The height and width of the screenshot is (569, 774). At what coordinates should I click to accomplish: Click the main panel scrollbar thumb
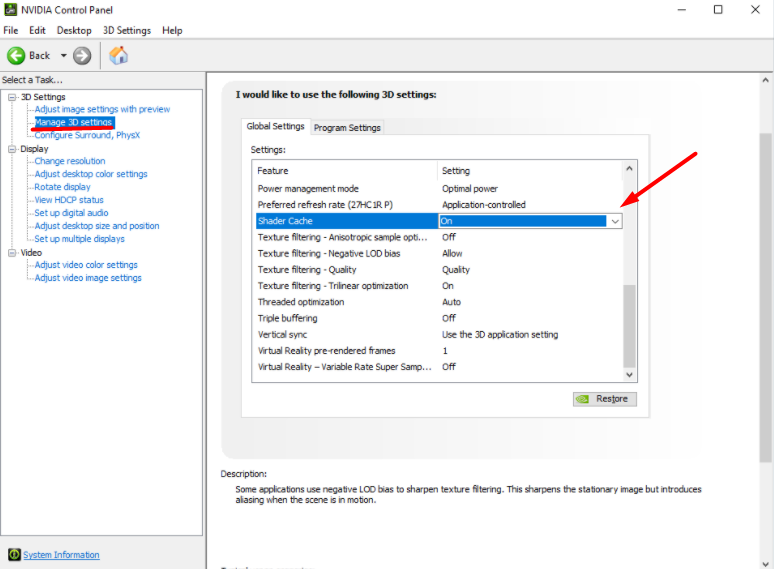[766, 298]
